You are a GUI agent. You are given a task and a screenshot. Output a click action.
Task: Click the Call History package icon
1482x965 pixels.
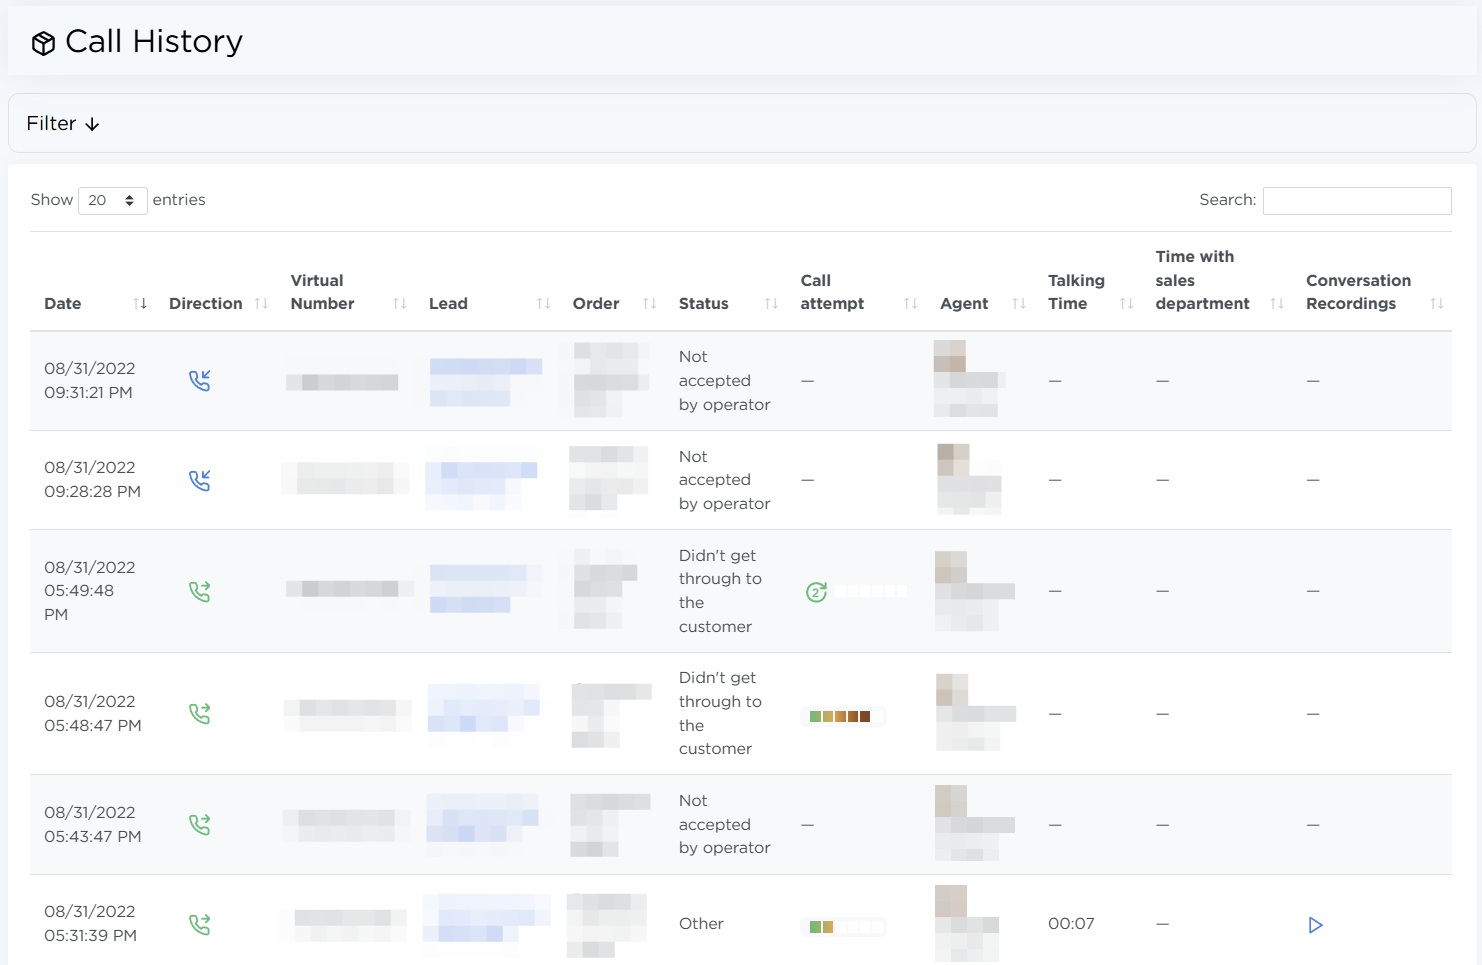coord(43,43)
